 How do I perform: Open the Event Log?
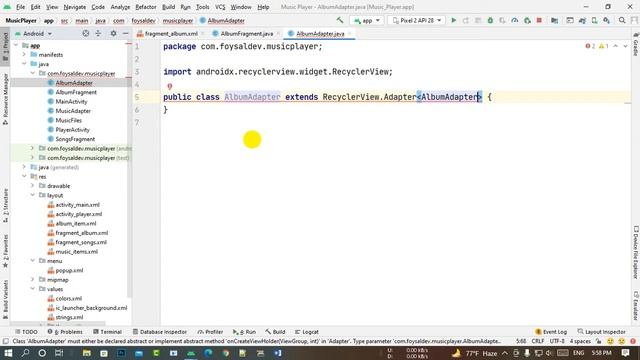(551, 332)
